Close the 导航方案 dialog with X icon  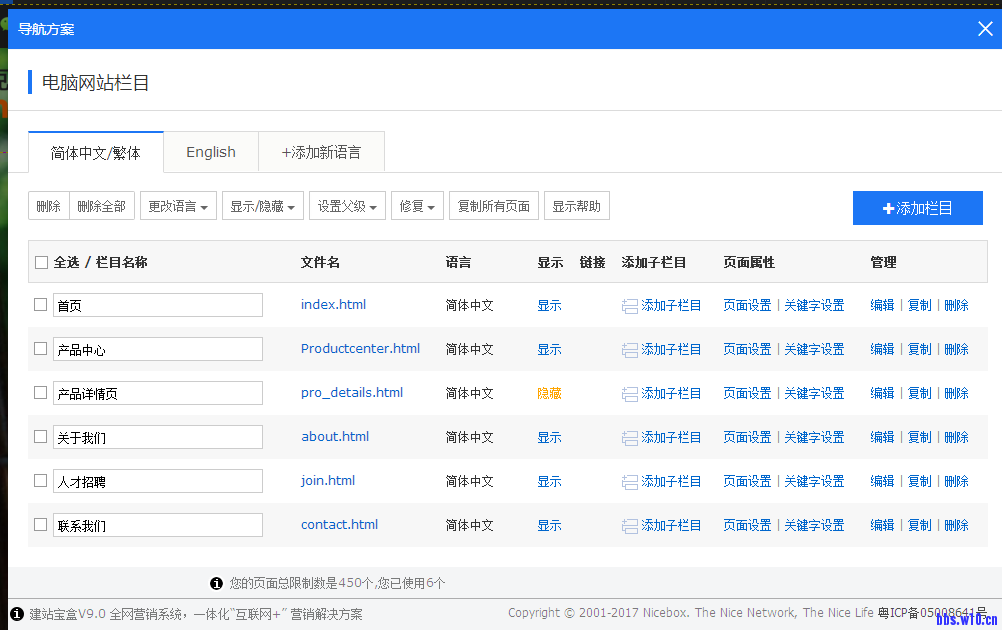(985, 28)
